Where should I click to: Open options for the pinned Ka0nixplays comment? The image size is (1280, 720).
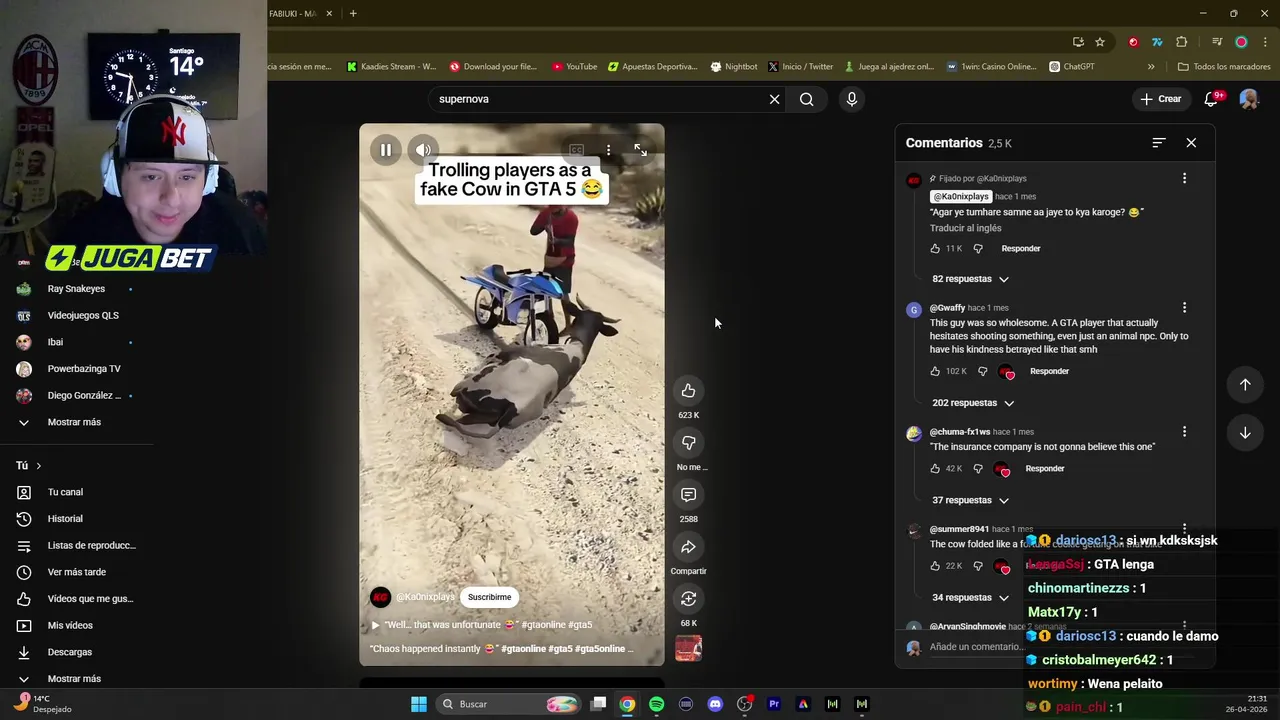coord(1184,178)
